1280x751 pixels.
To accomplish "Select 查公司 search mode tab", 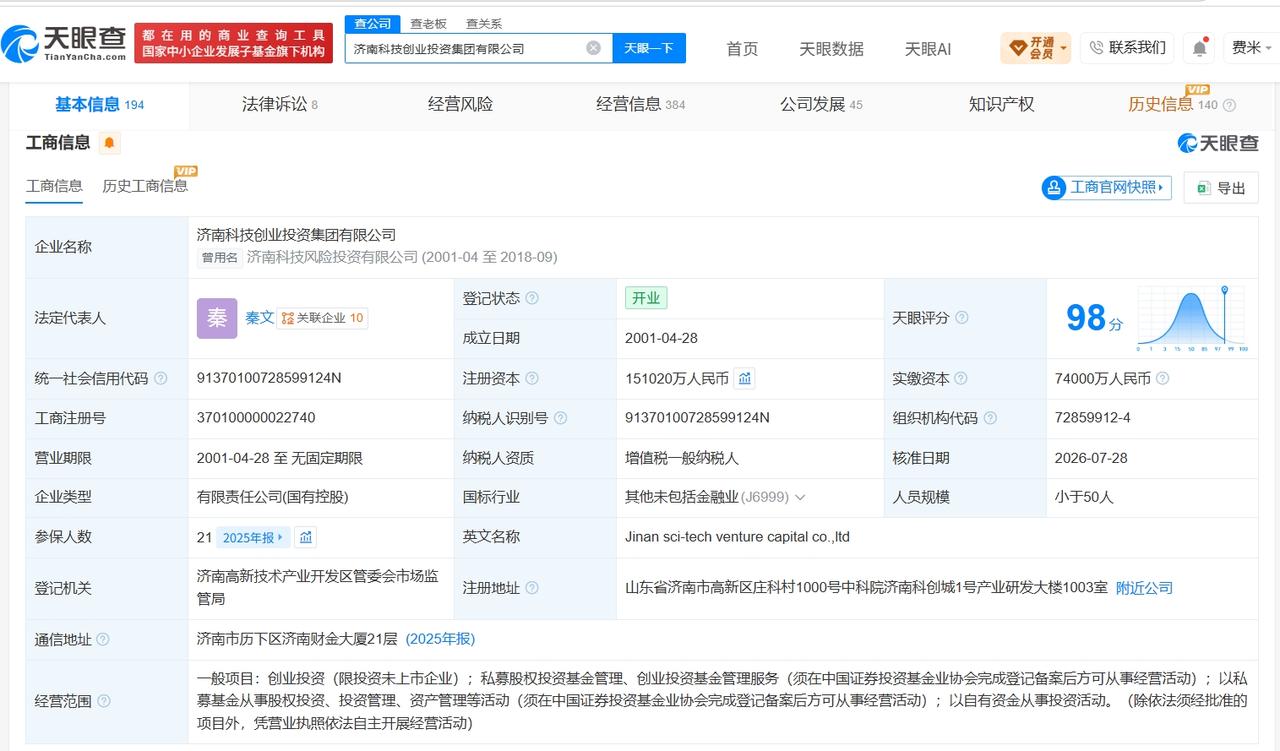I will [373, 23].
